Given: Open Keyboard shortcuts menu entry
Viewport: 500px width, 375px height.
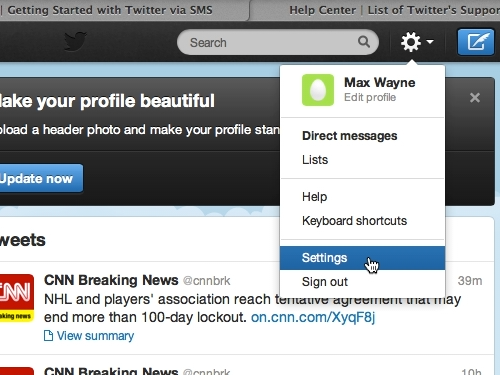Looking at the screenshot, I should pos(362,221).
